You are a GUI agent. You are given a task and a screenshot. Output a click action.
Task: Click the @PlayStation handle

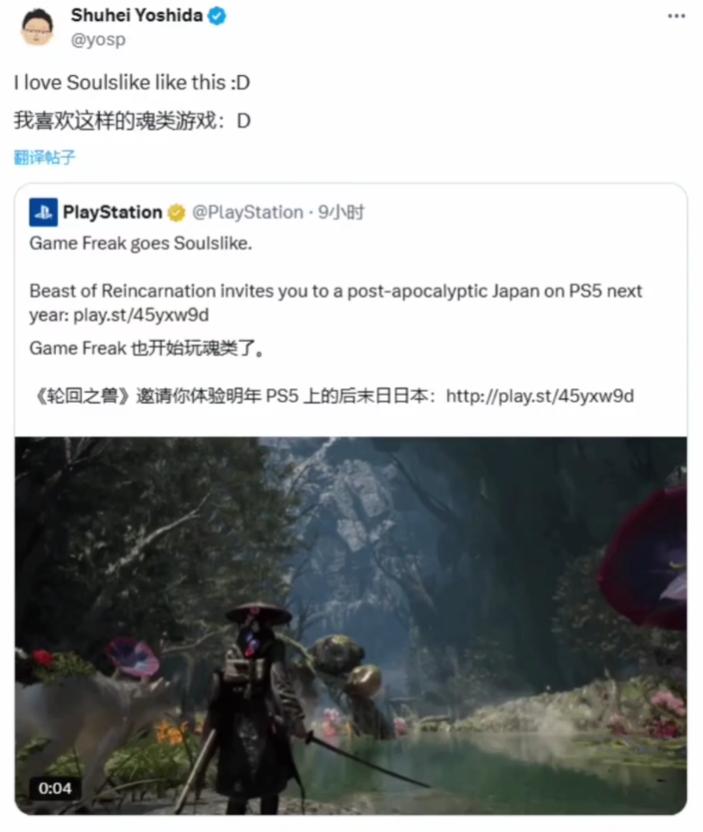click(247, 212)
